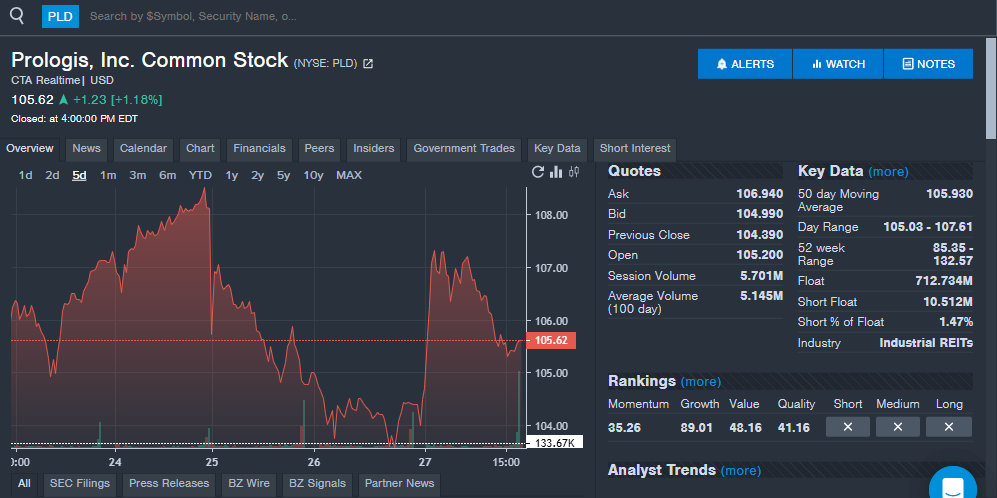Viewport: 997px width, 498px height.
Task: Click the PLD ticker tag
Action: tap(60, 16)
